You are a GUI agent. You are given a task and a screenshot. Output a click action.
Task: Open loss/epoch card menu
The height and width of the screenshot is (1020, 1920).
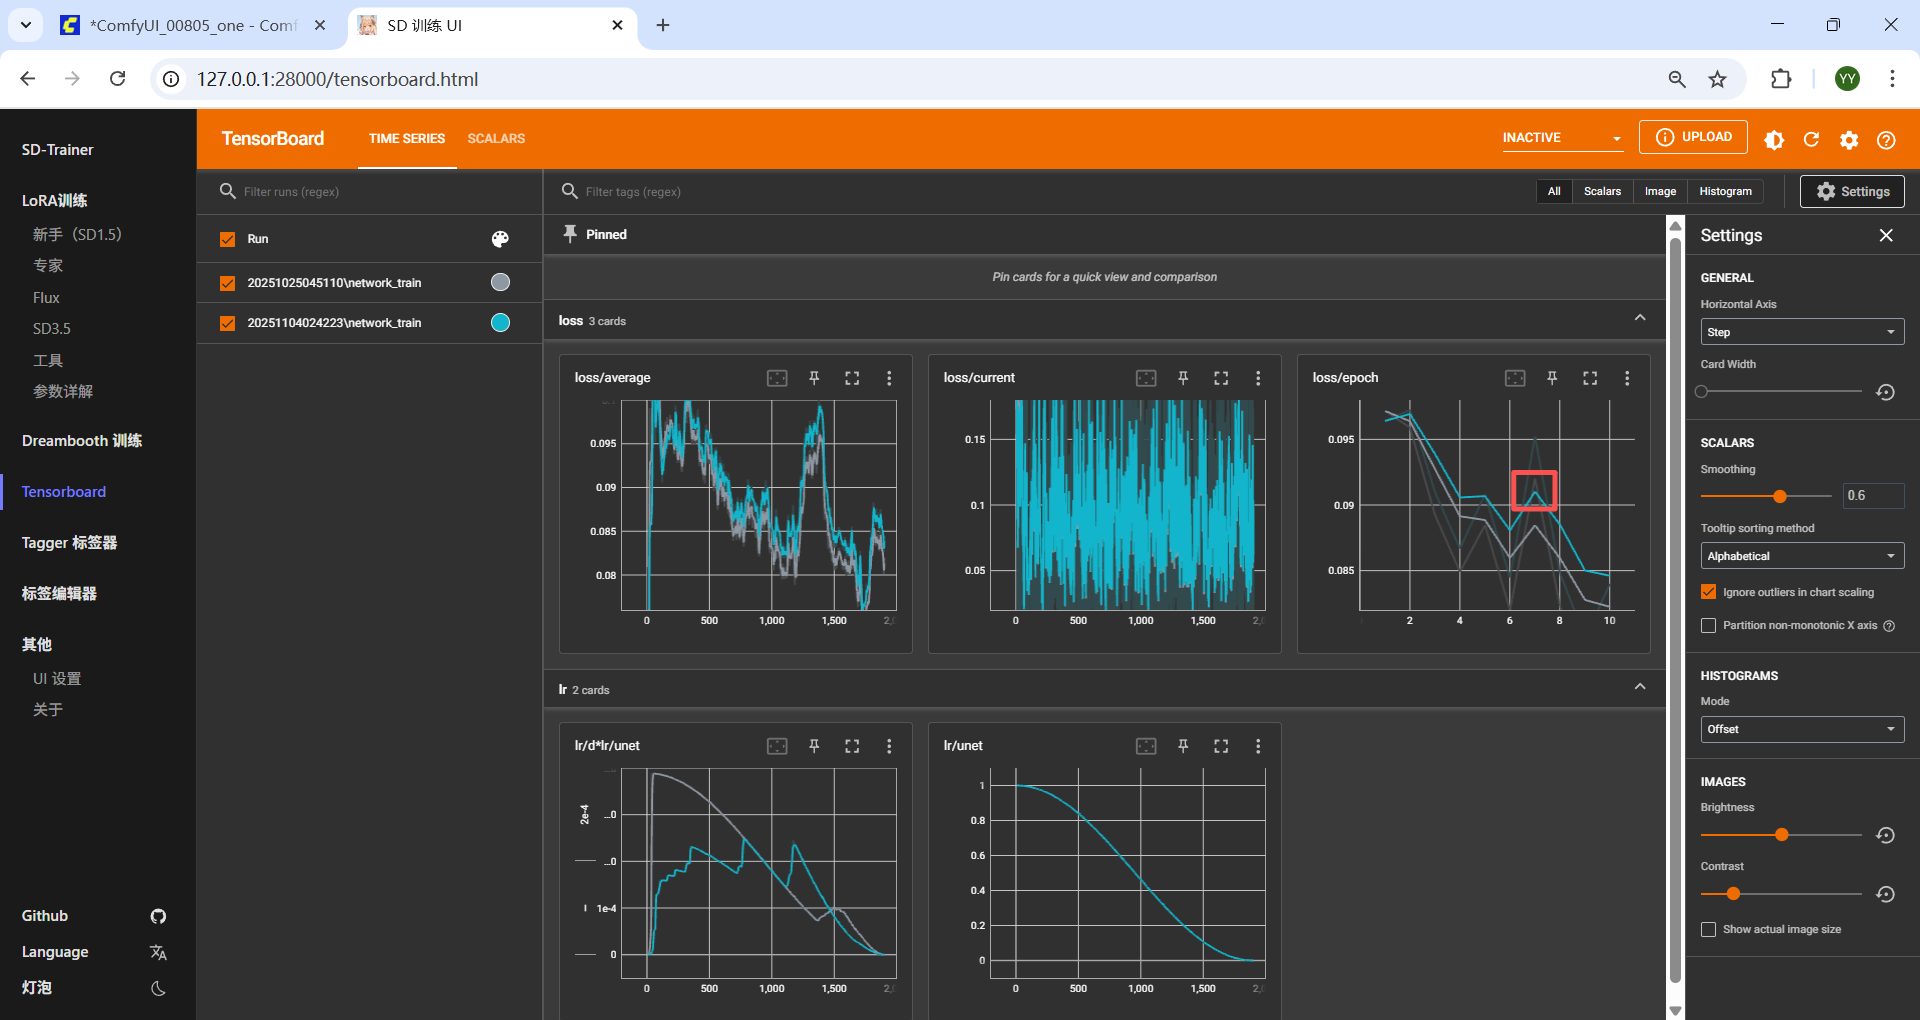pos(1627,378)
